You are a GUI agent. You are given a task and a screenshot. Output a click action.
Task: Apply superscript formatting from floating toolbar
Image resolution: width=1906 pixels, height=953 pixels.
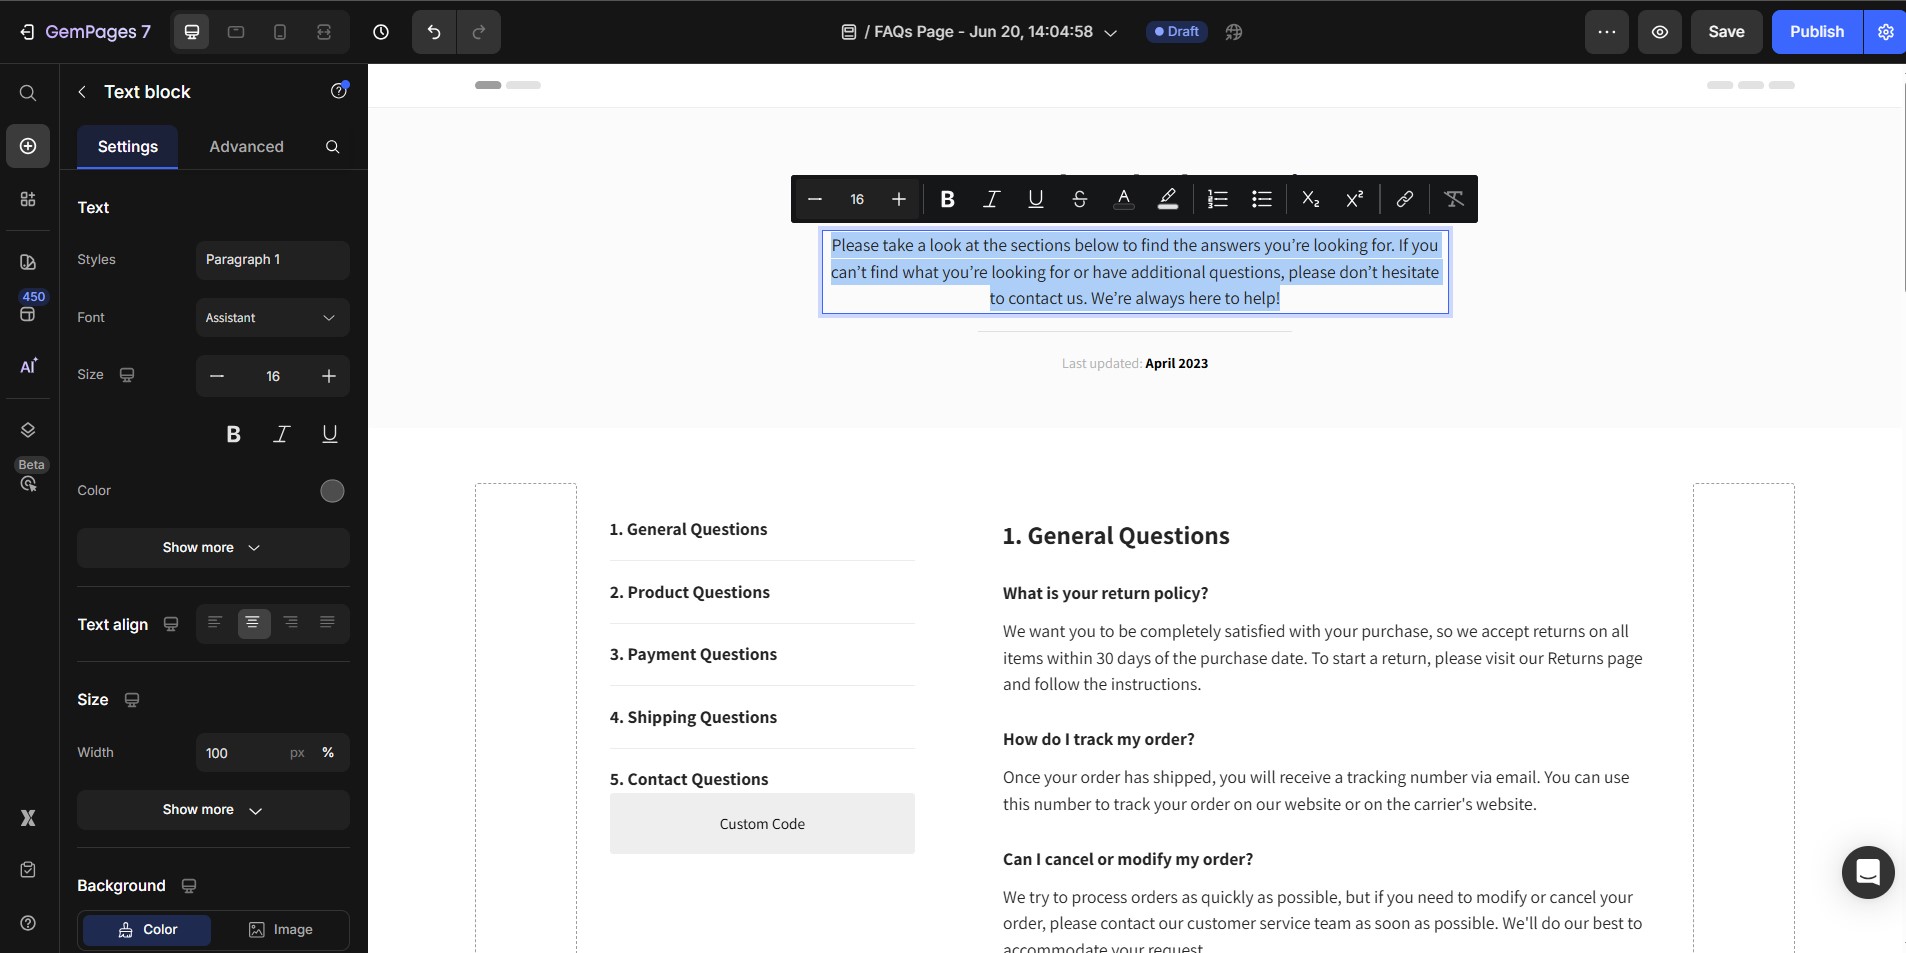tap(1354, 199)
